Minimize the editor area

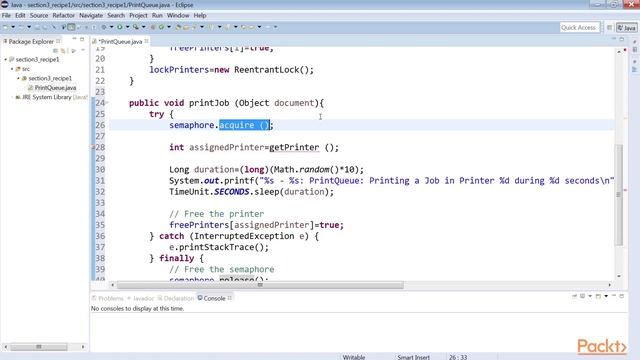613,39
